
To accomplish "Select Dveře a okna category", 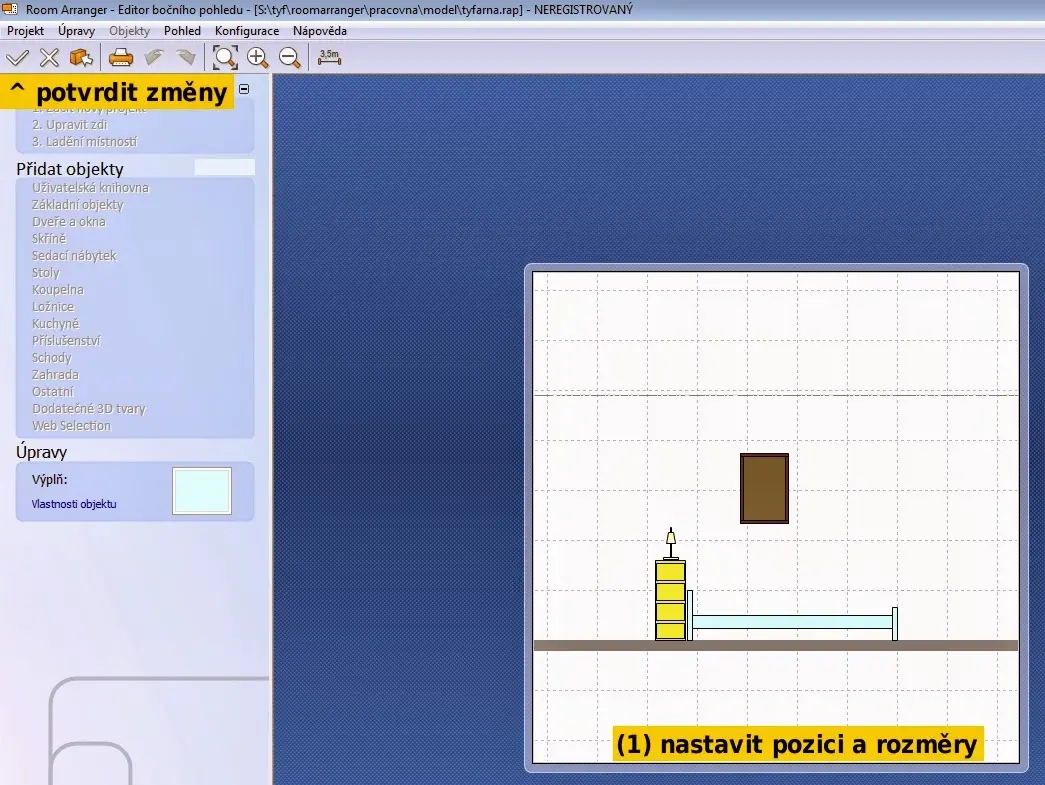I will 69,222.
